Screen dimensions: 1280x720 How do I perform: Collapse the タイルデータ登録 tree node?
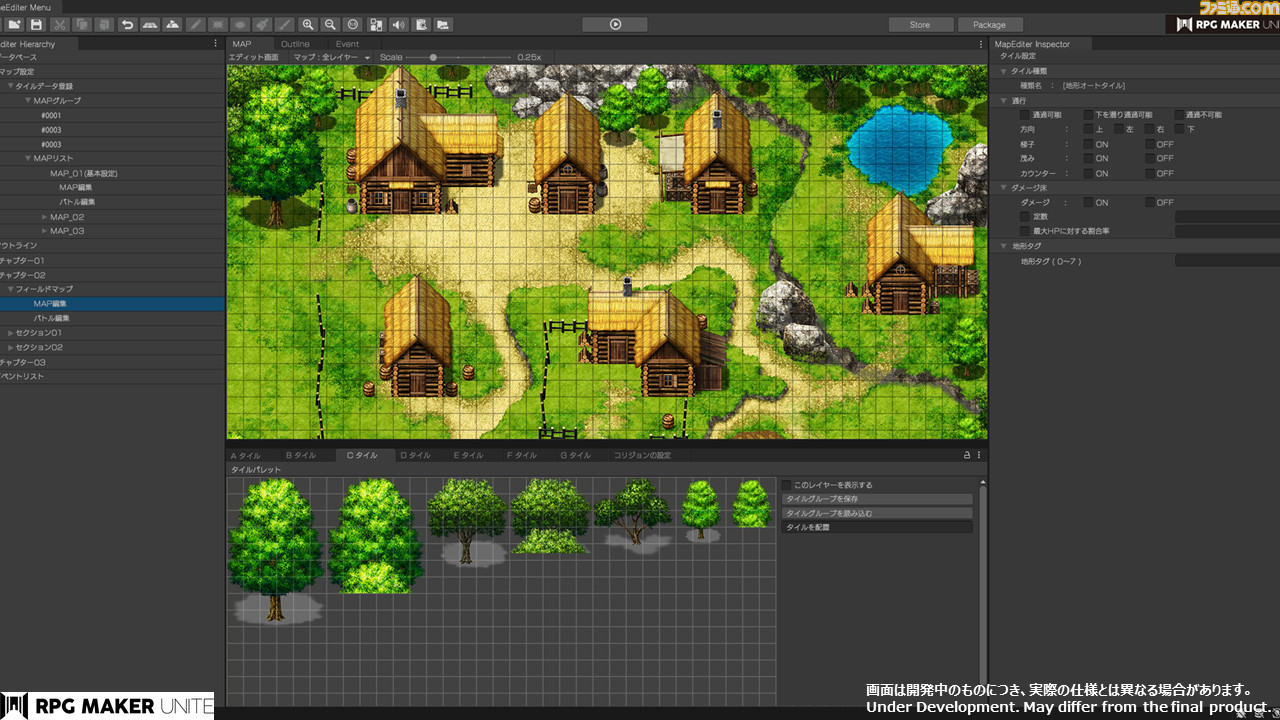[x=10, y=87]
